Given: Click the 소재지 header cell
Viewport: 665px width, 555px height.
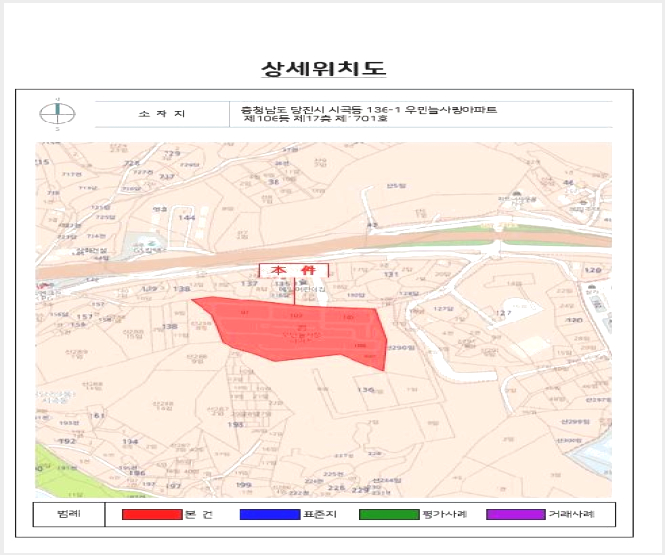Looking at the screenshot, I should click(x=162, y=114).
